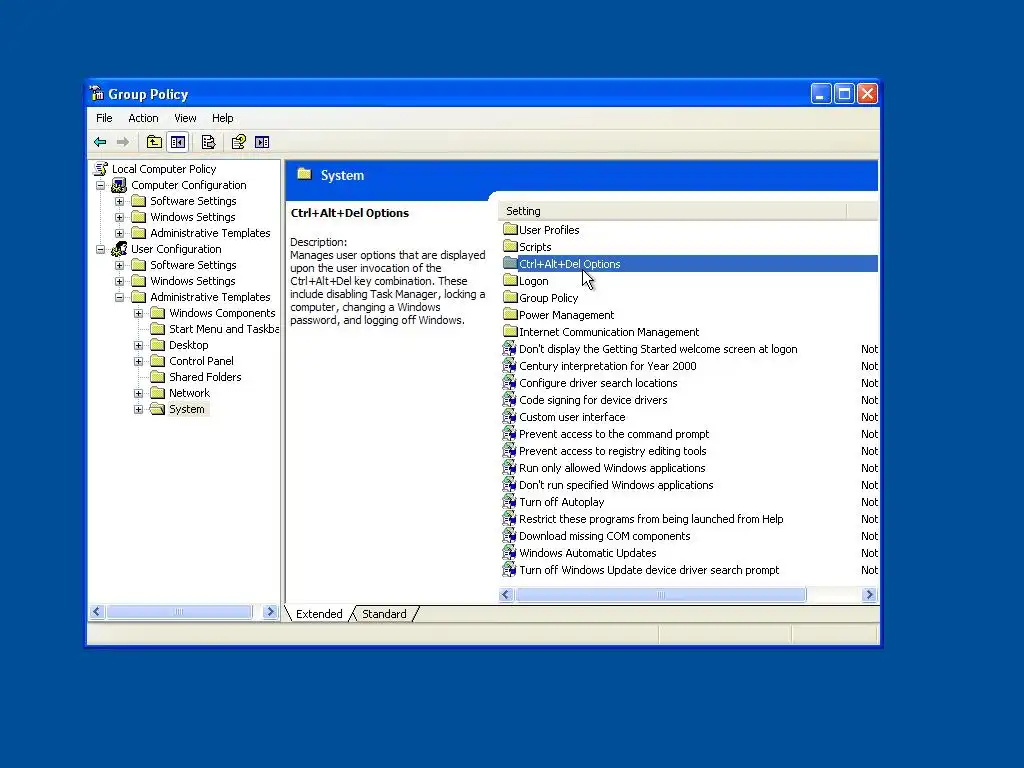Click the Setting column header
Viewport: 1024px width, 768px height.
[673, 211]
